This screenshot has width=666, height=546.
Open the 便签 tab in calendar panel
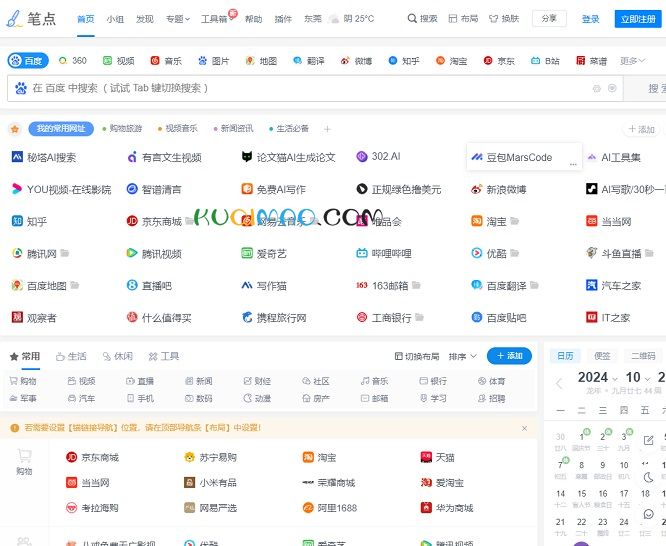(602, 356)
